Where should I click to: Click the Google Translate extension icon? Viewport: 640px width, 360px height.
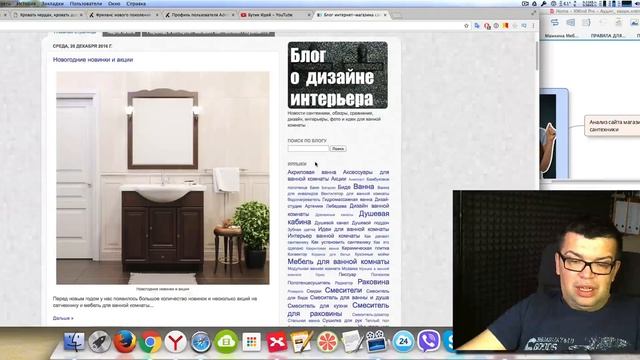[x=477, y=26]
